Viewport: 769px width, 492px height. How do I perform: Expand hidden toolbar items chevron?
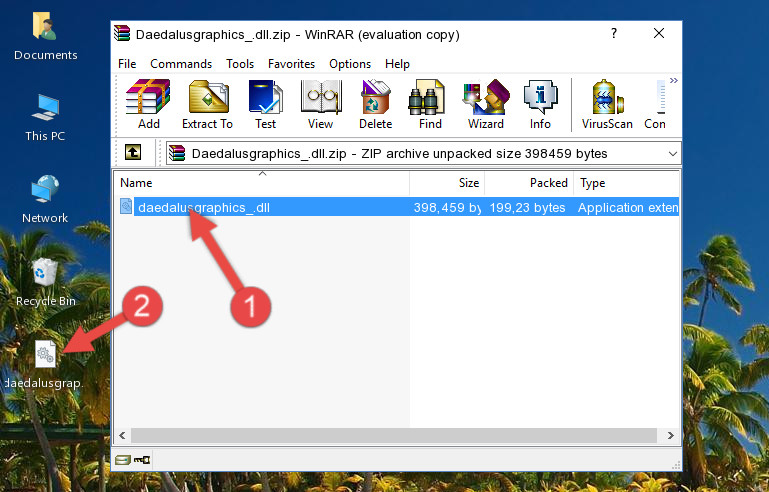tap(674, 80)
